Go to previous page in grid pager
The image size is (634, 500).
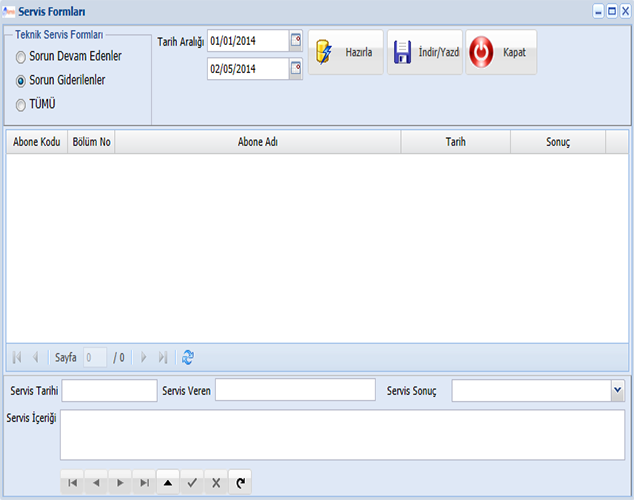click(x=36, y=357)
